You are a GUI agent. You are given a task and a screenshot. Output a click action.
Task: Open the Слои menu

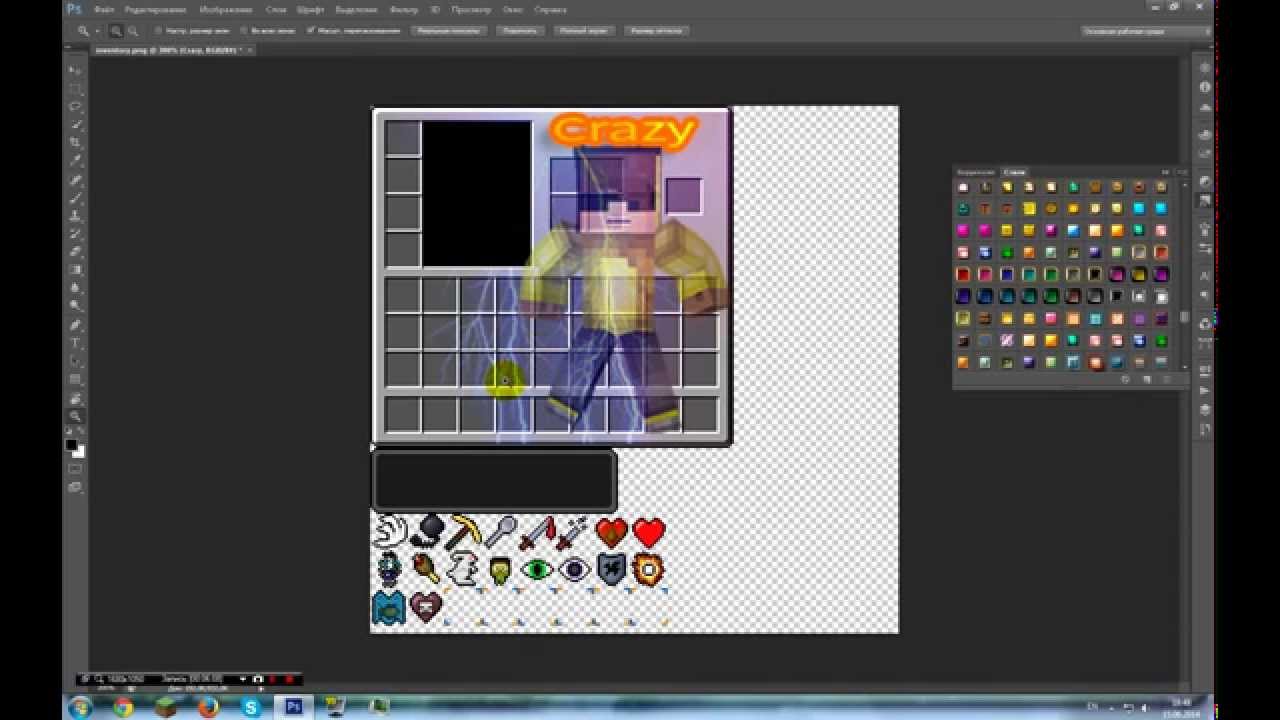(x=276, y=9)
